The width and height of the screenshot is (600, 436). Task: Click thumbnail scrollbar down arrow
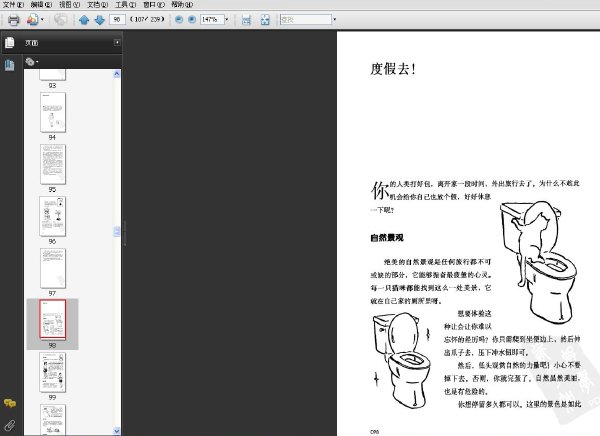pos(117,431)
